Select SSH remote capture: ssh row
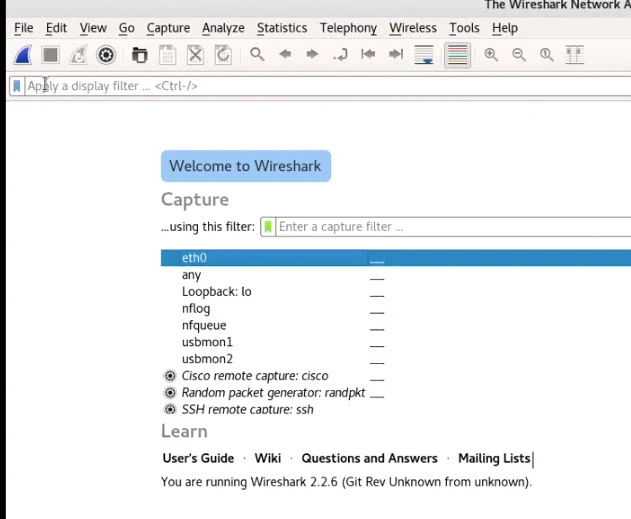 click(396, 409)
